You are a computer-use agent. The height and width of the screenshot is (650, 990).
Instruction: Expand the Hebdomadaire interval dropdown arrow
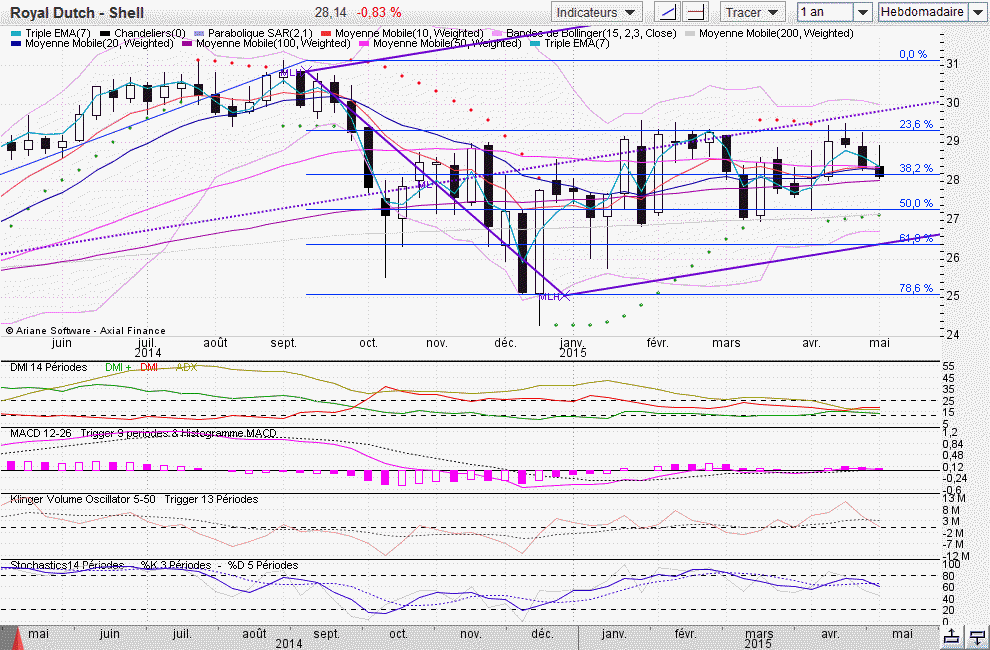(x=977, y=12)
